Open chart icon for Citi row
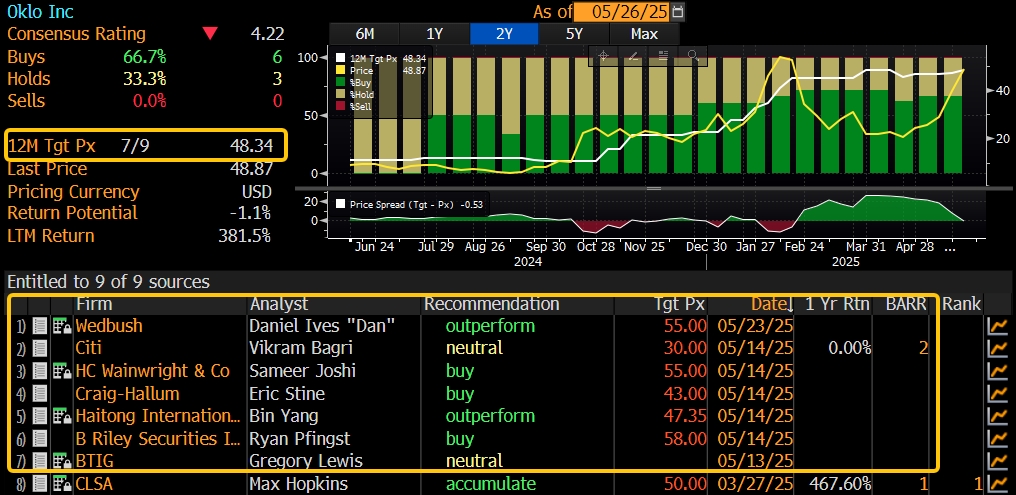 point(997,349)
